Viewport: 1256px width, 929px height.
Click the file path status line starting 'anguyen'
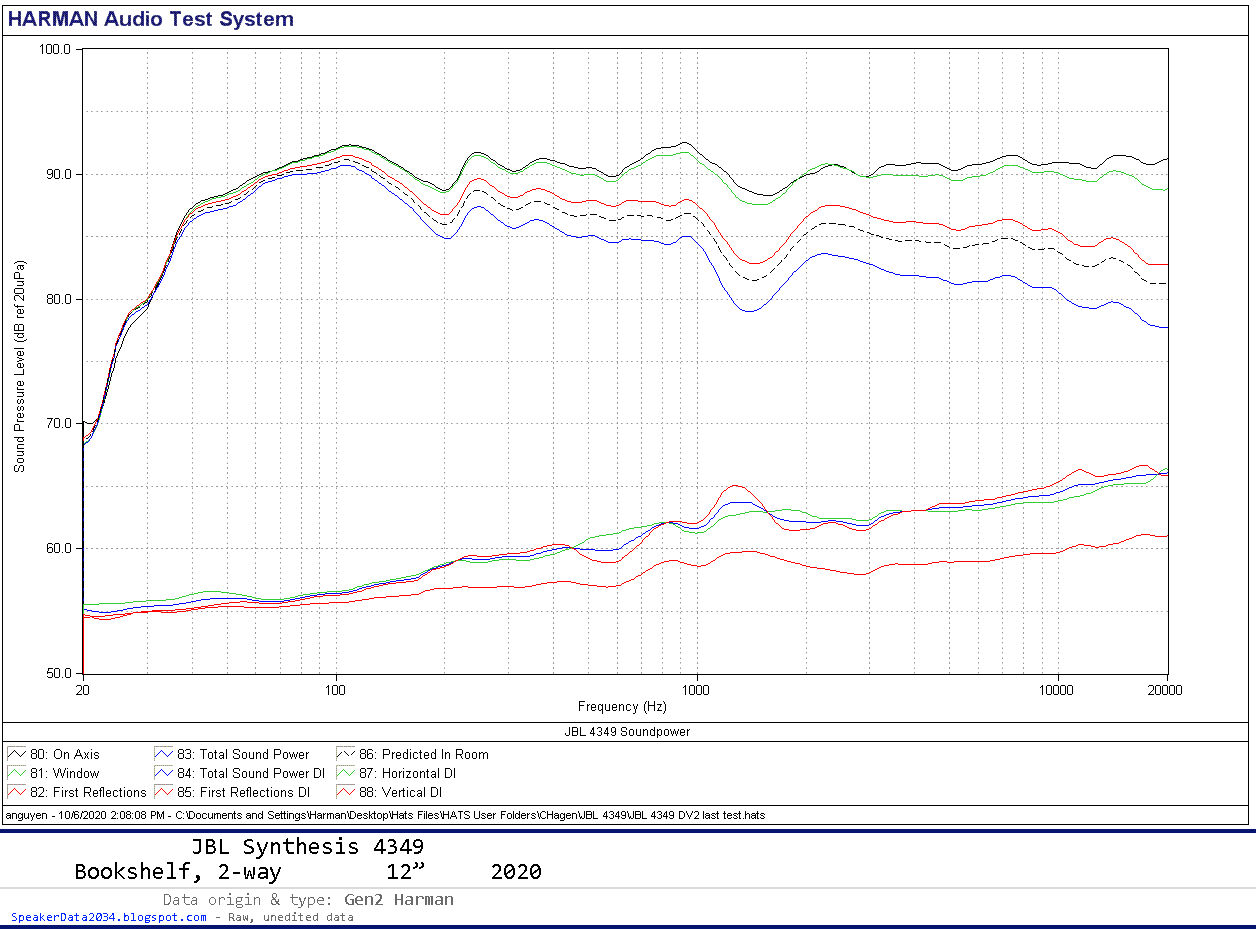pyautogui.click(x=386, y=815)
